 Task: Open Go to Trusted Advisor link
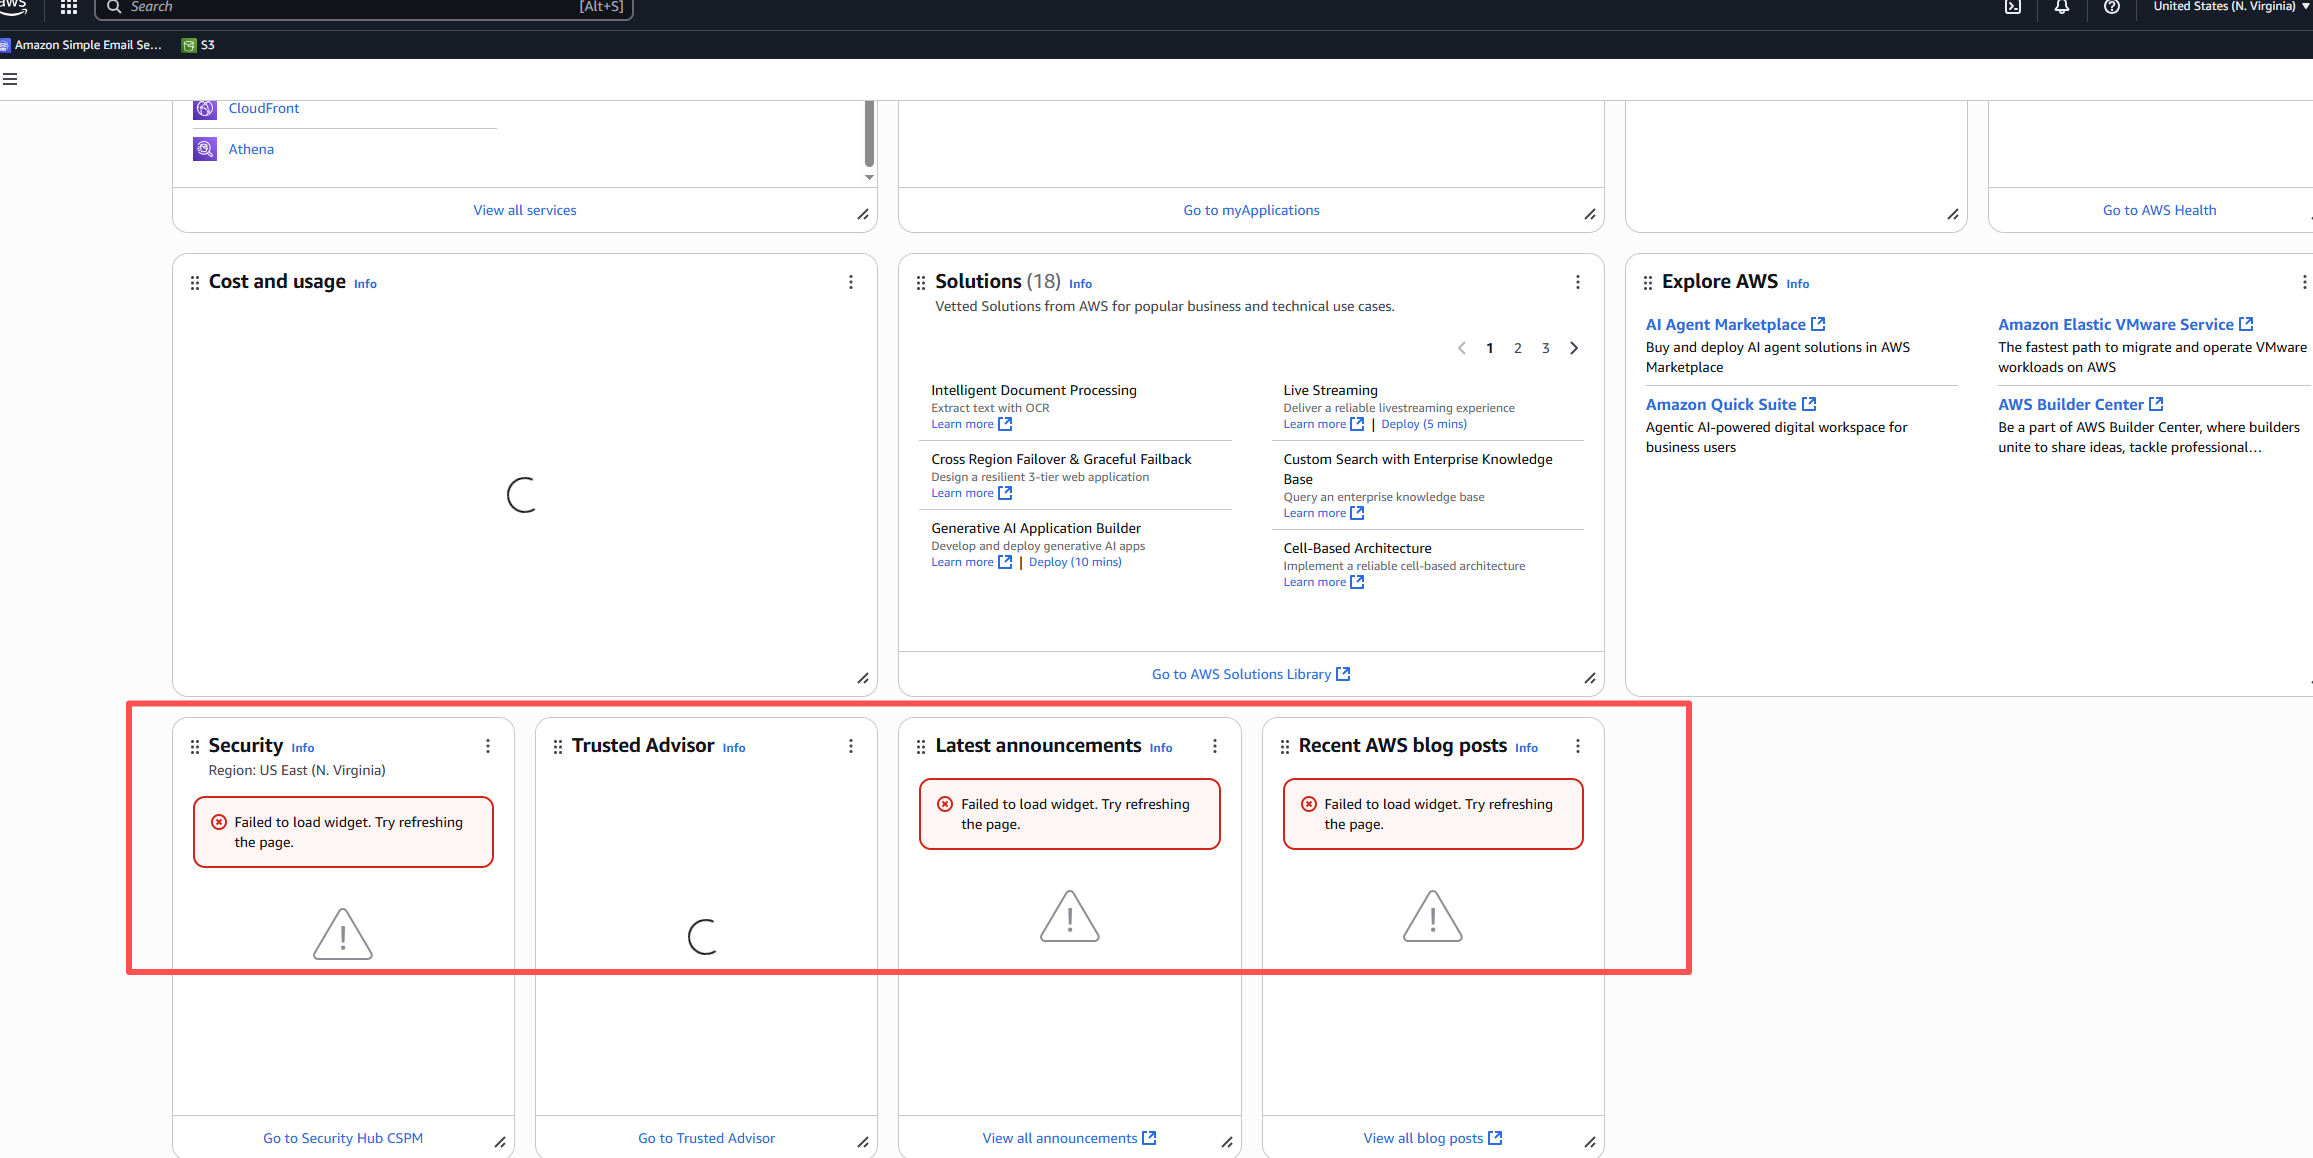coord(706,1138)
